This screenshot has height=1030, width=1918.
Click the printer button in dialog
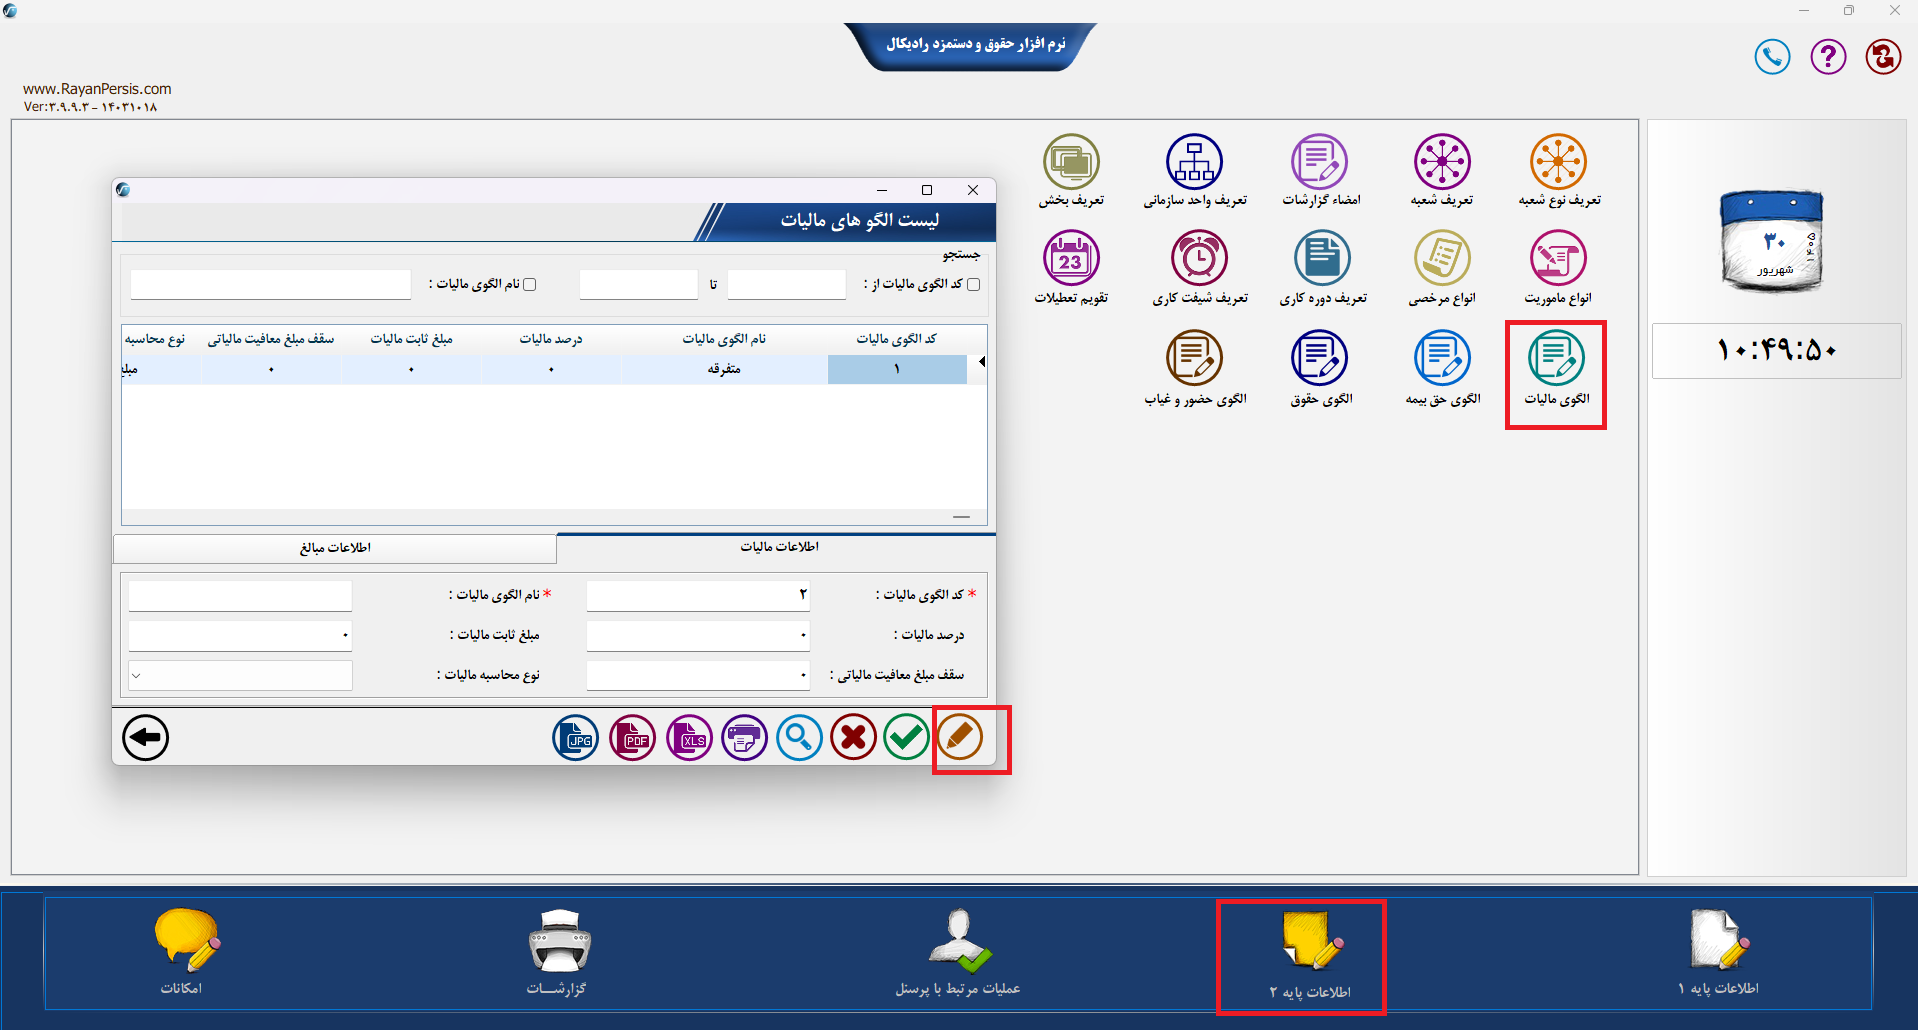click(x=744, y=738)
